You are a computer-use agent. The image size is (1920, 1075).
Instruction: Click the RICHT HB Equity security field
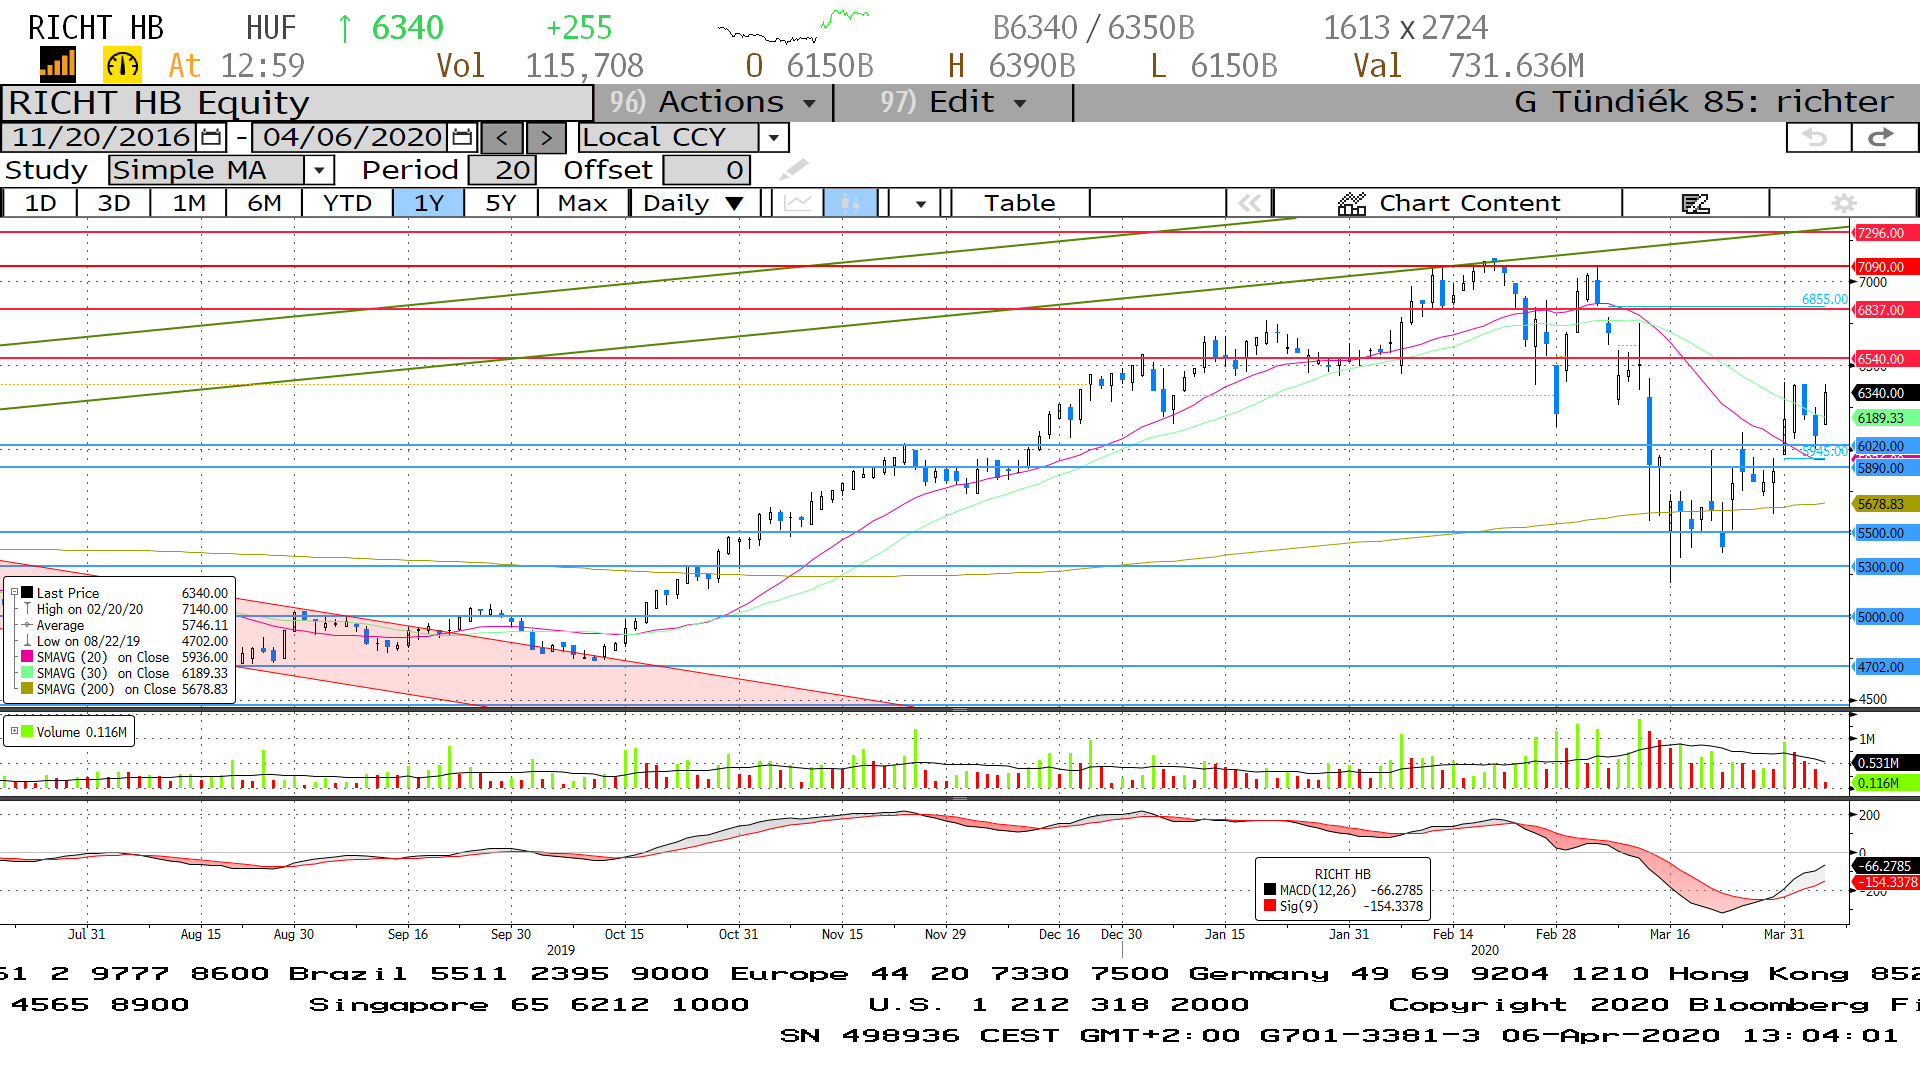[298, 103]
